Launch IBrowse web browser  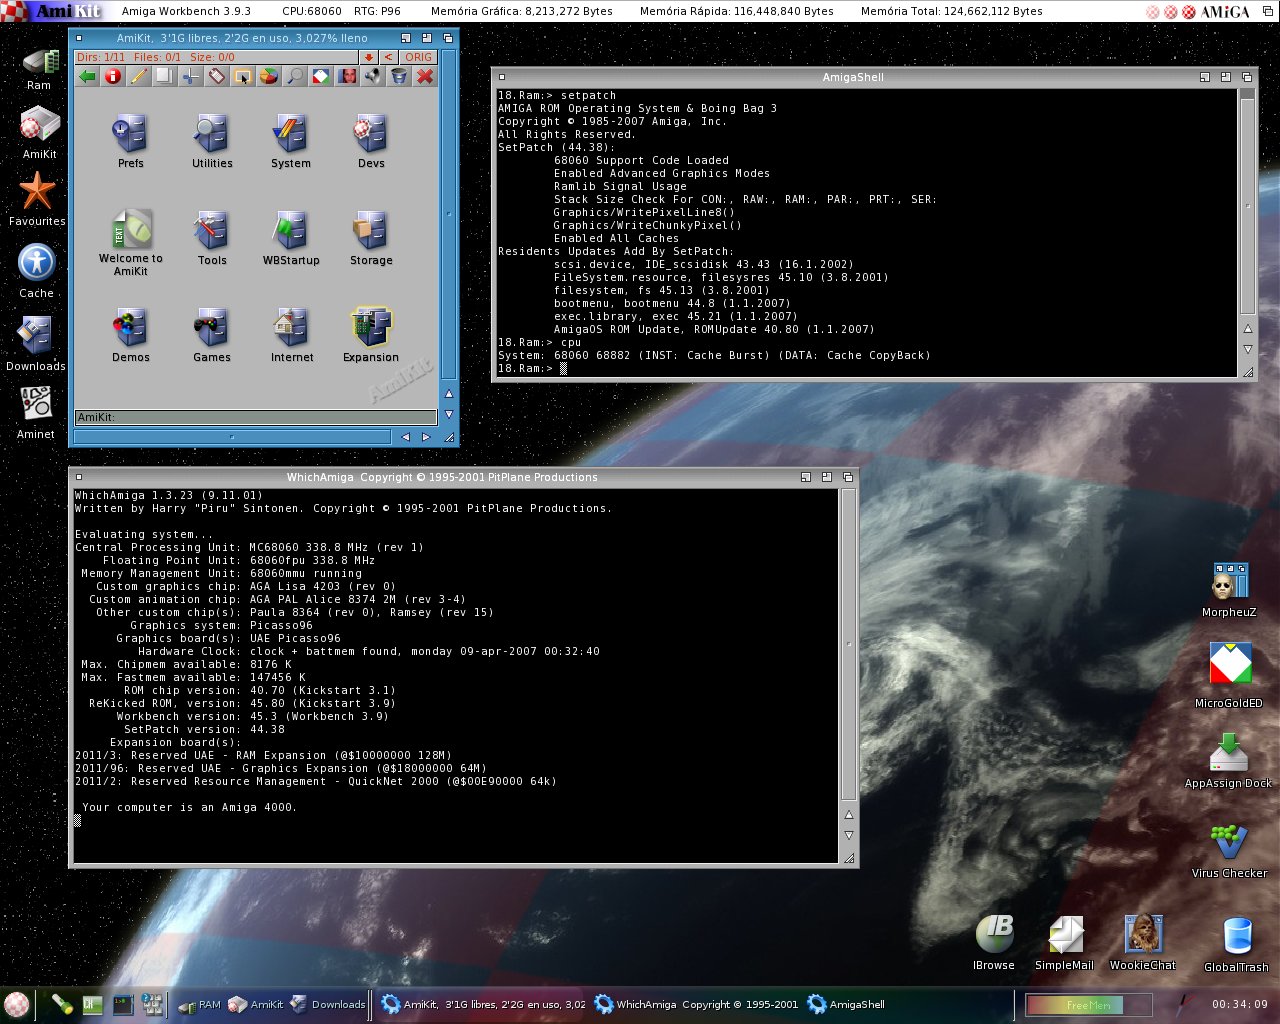[x=994, y=942]
